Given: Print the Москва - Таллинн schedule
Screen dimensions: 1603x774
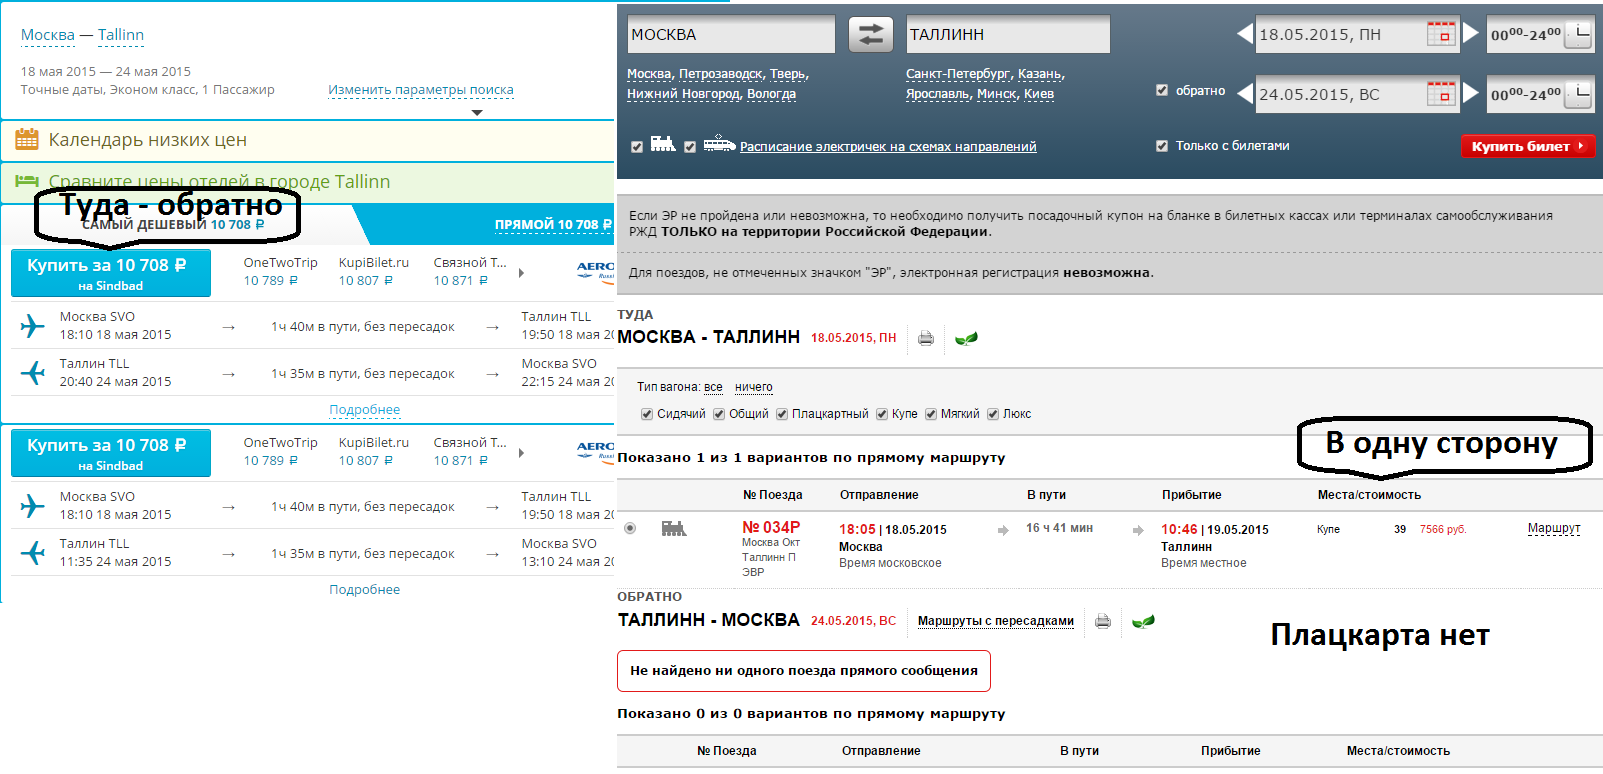Looking at the screenshot, I should click(x=926, y=338).
